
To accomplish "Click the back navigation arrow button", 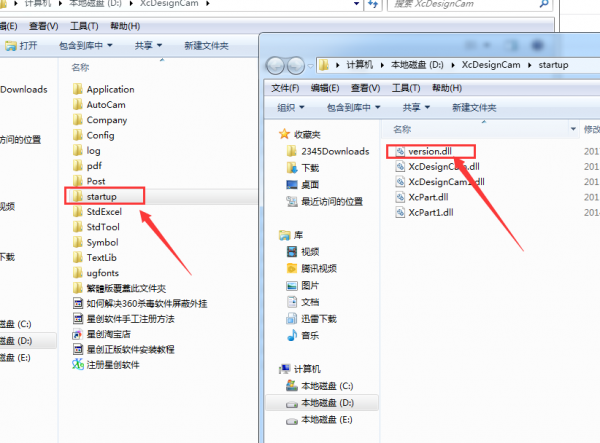I will [x=276, y=66].
